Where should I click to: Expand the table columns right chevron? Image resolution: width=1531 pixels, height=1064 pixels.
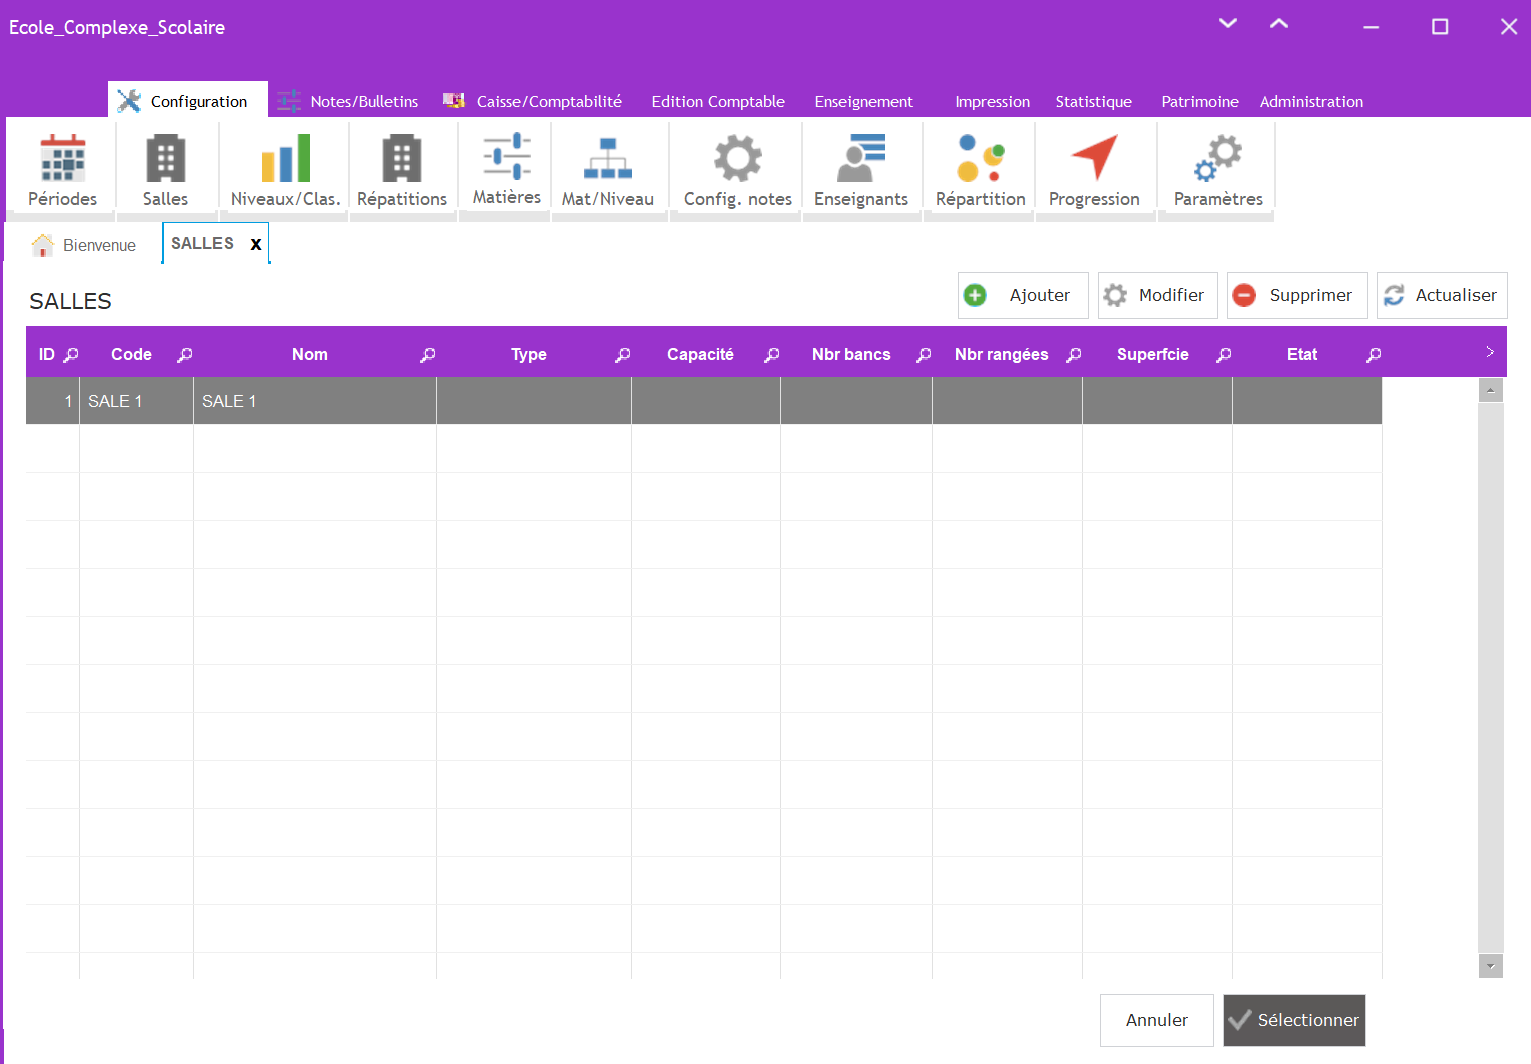(1489, 352)
